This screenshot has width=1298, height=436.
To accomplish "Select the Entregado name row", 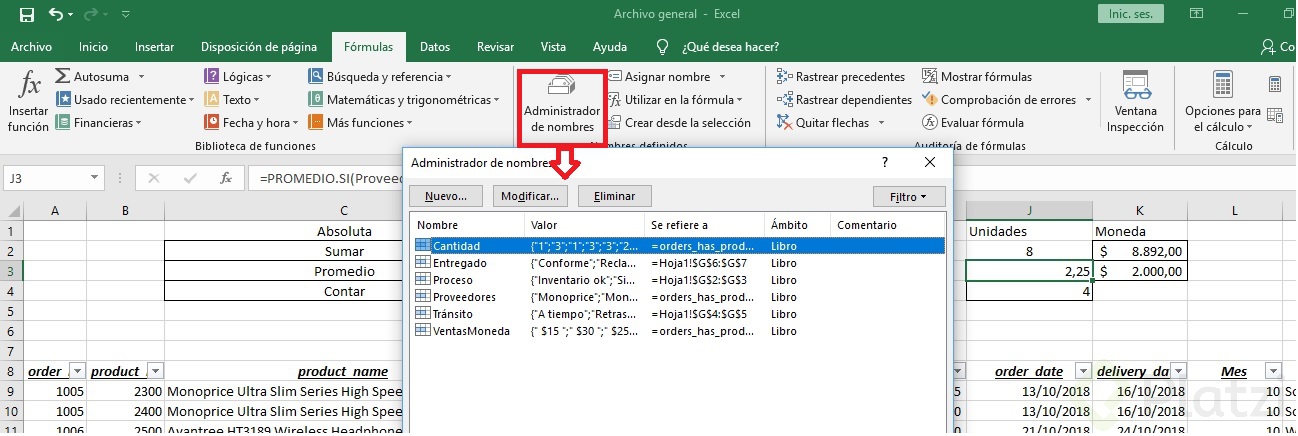I will click(677, 262).
